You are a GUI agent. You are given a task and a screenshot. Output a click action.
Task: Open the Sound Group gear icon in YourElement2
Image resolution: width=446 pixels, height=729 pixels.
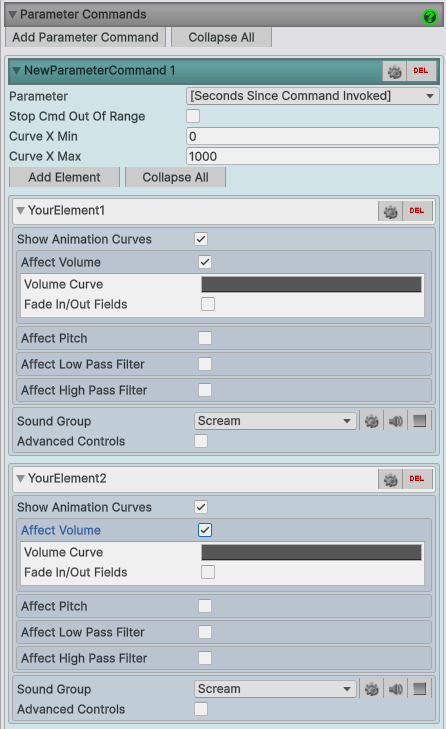pyautogui.click(x=371, y=689)
